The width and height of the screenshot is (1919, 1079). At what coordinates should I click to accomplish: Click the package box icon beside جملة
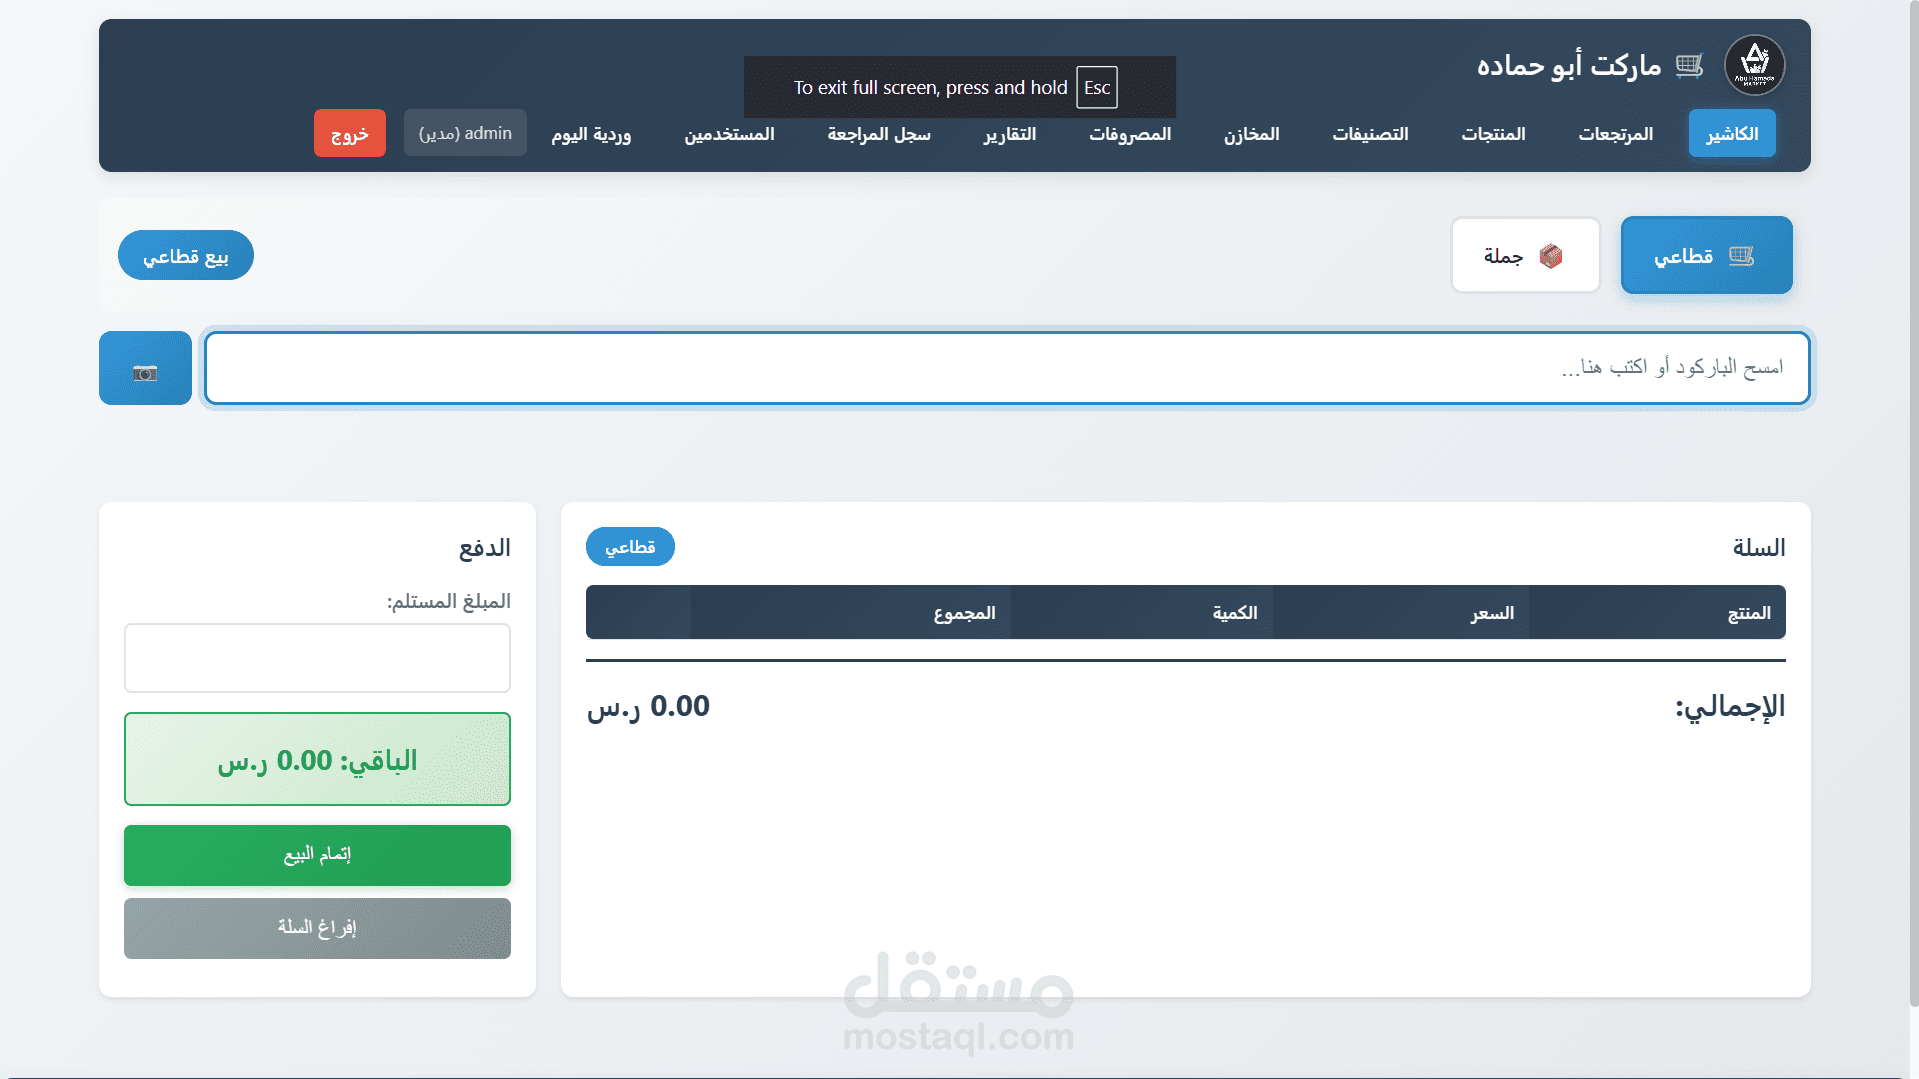coord(1551,255)
